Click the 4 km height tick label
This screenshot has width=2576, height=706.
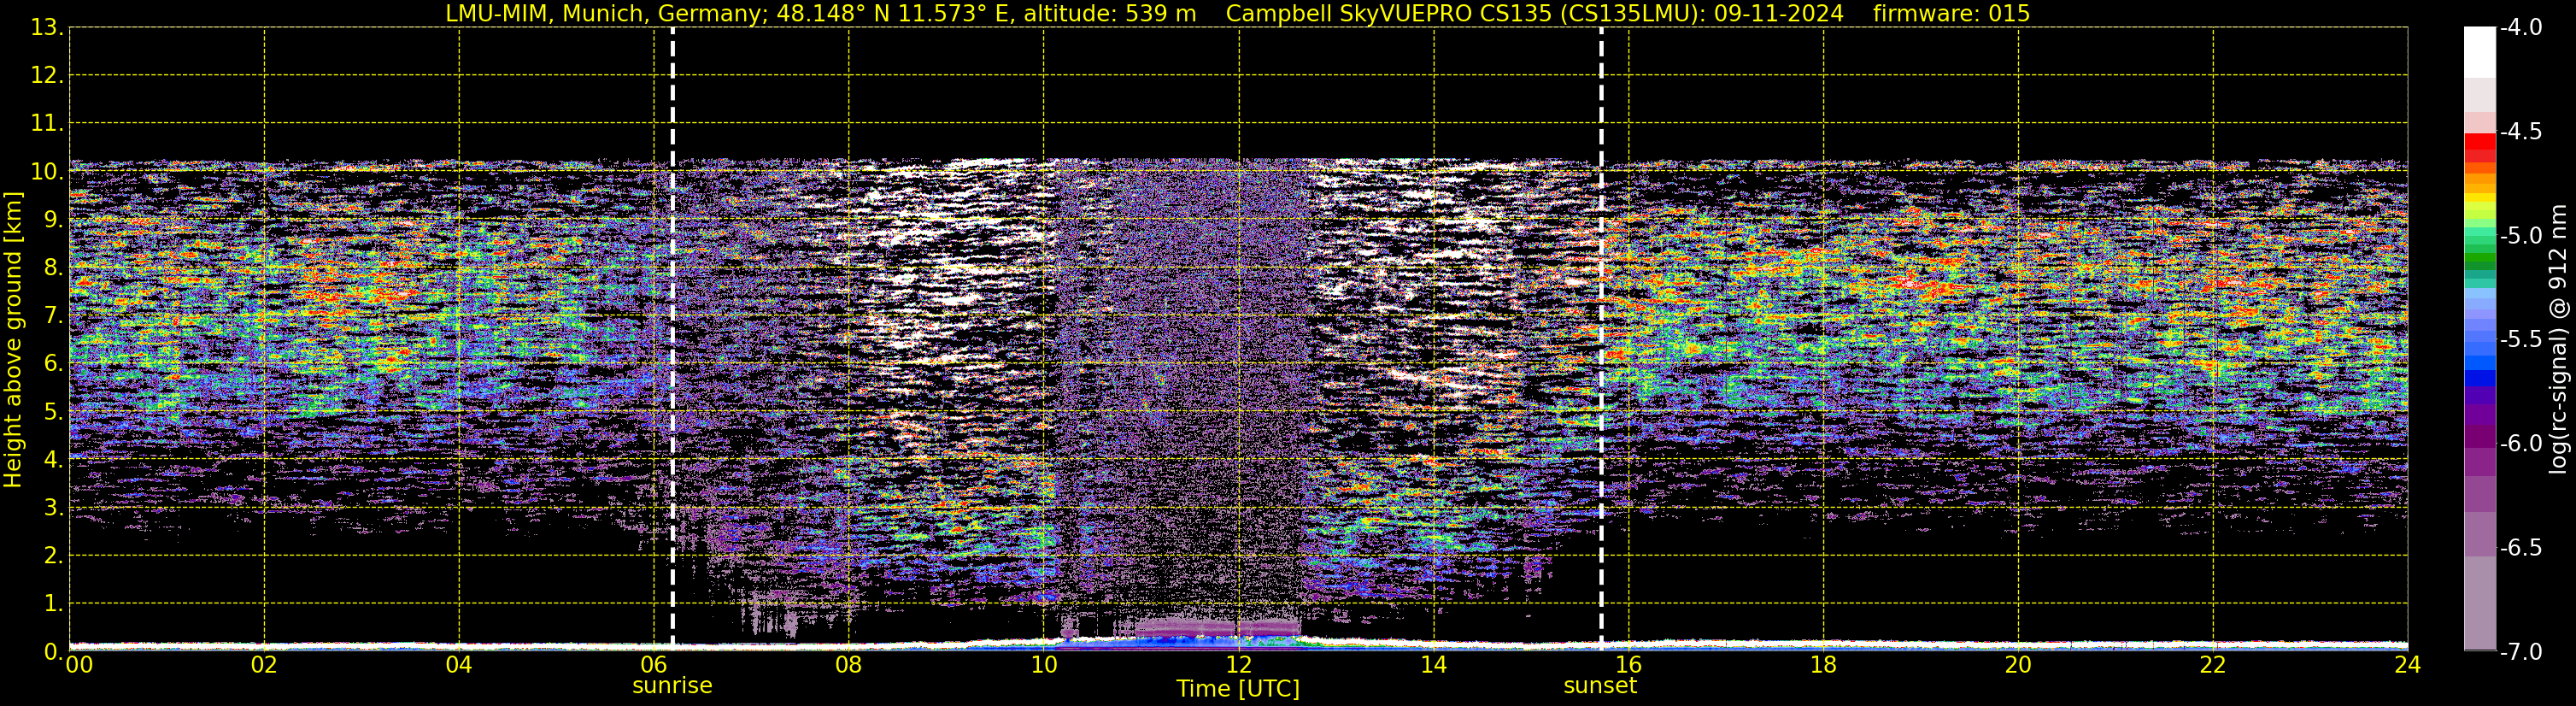coord(53,460)
